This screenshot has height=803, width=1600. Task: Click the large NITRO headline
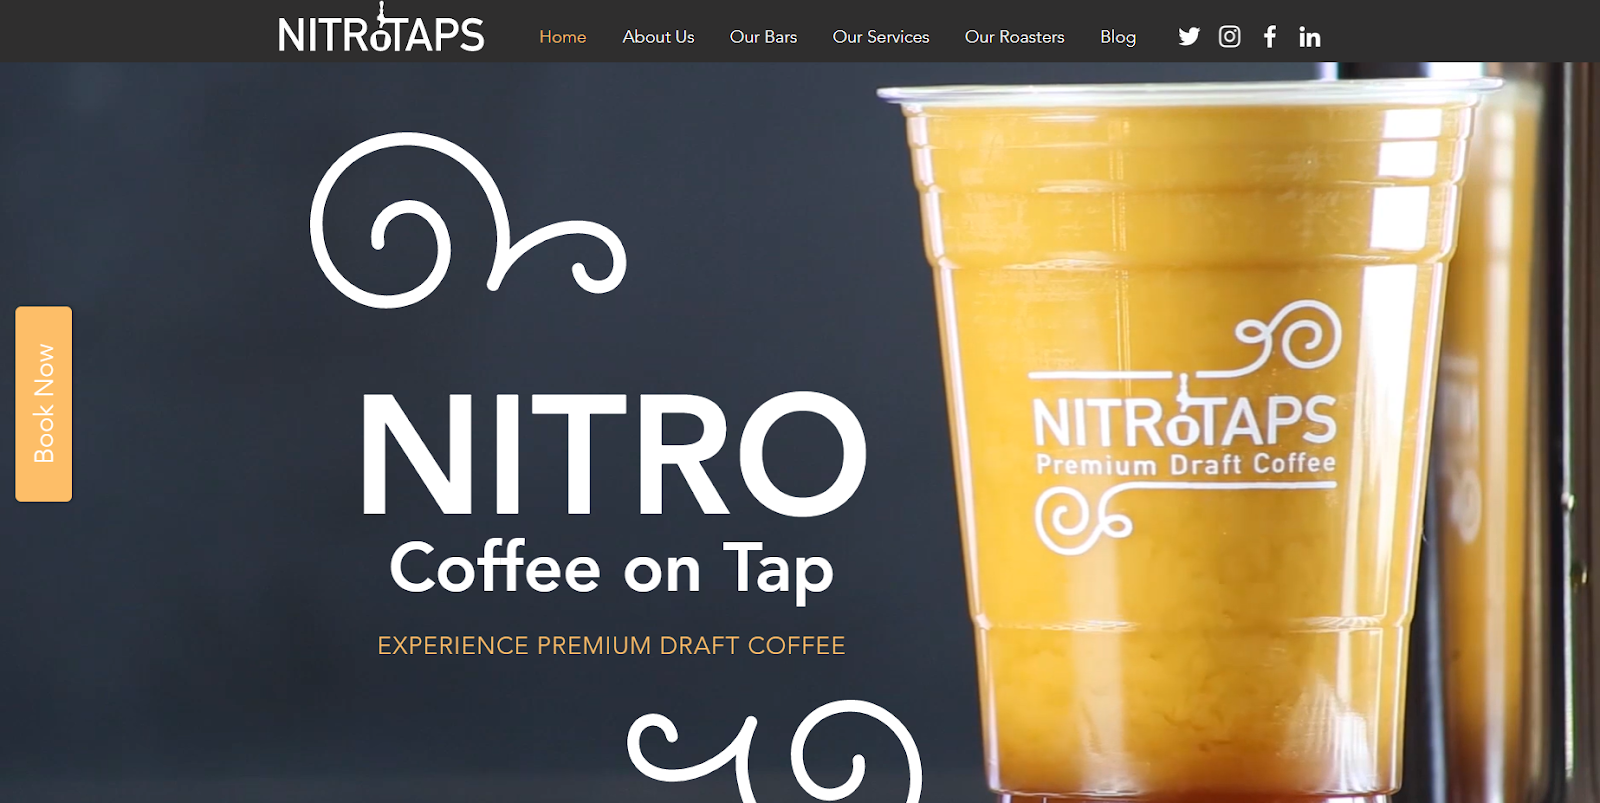612,455
